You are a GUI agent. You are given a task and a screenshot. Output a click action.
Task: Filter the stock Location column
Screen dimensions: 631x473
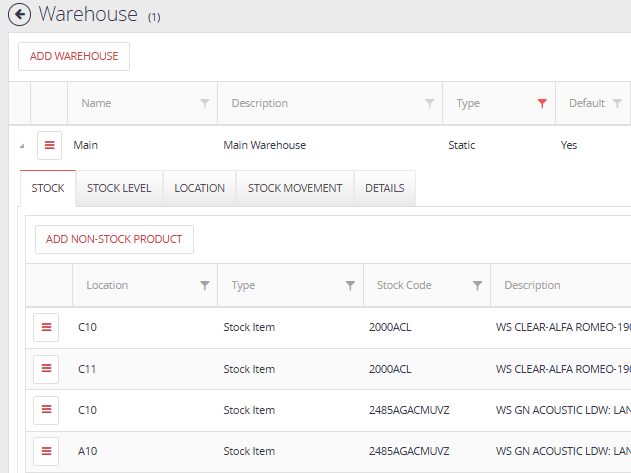(205, 285)
